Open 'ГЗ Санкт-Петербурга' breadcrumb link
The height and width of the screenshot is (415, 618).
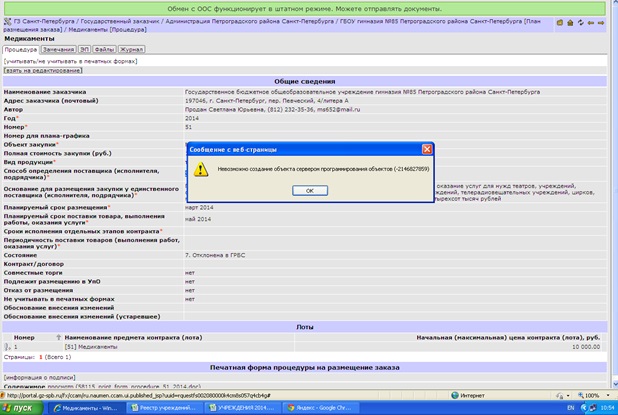click(44, 21)
